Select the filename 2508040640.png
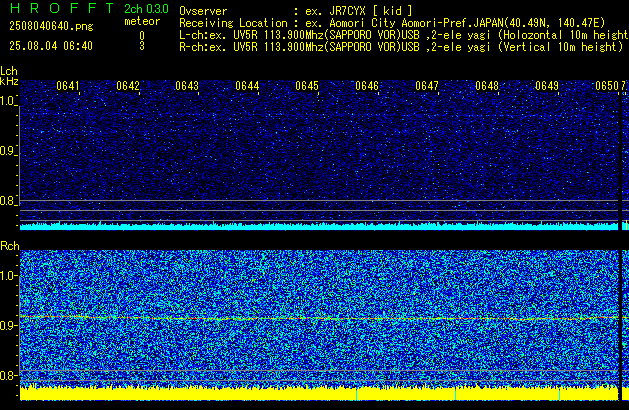The width and height of the screenshot is (629, 410). click(x=51, y=26)
